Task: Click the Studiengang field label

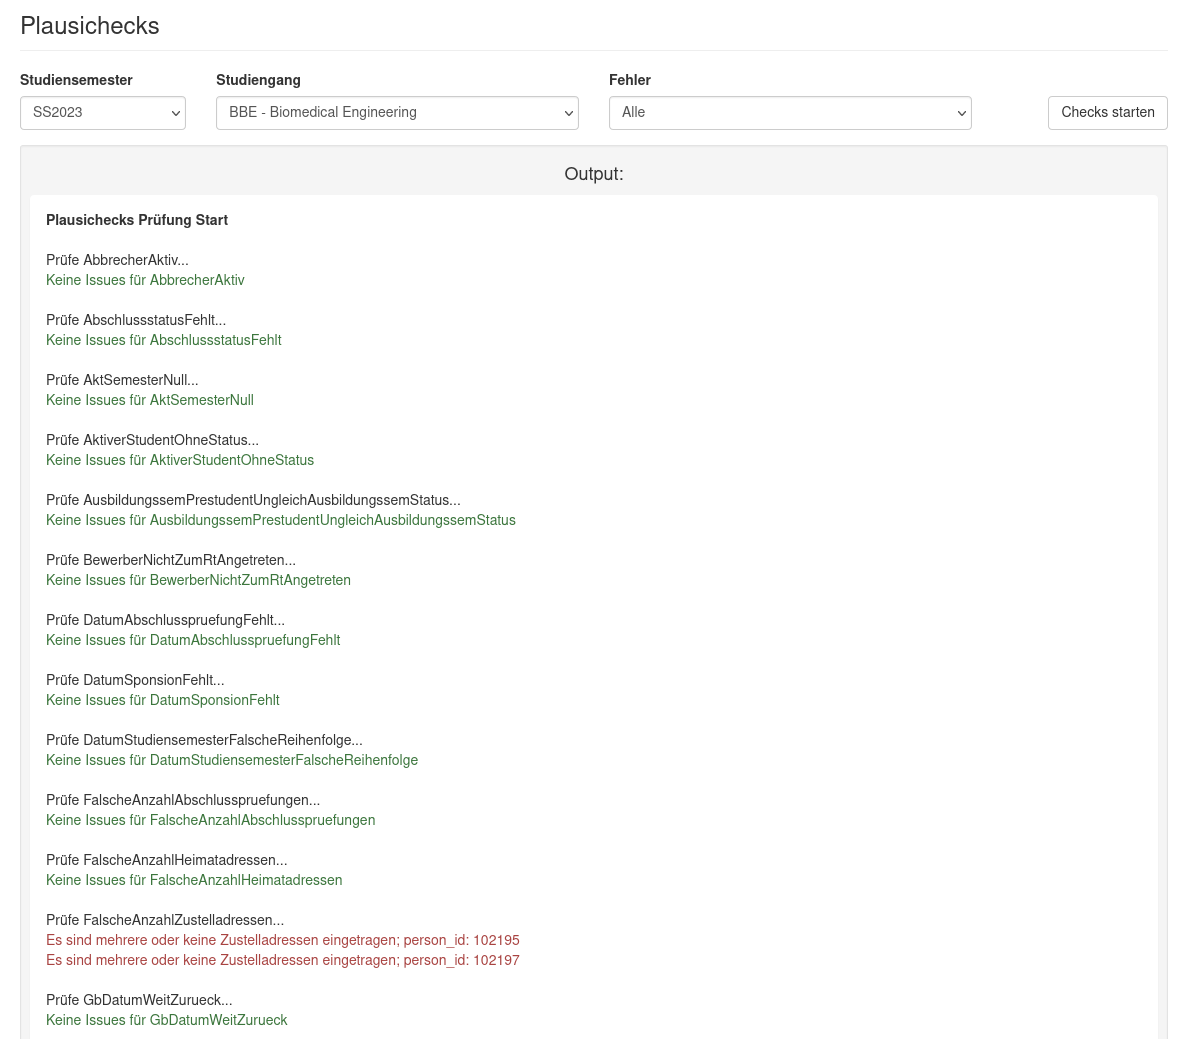Action: (258, 80)
